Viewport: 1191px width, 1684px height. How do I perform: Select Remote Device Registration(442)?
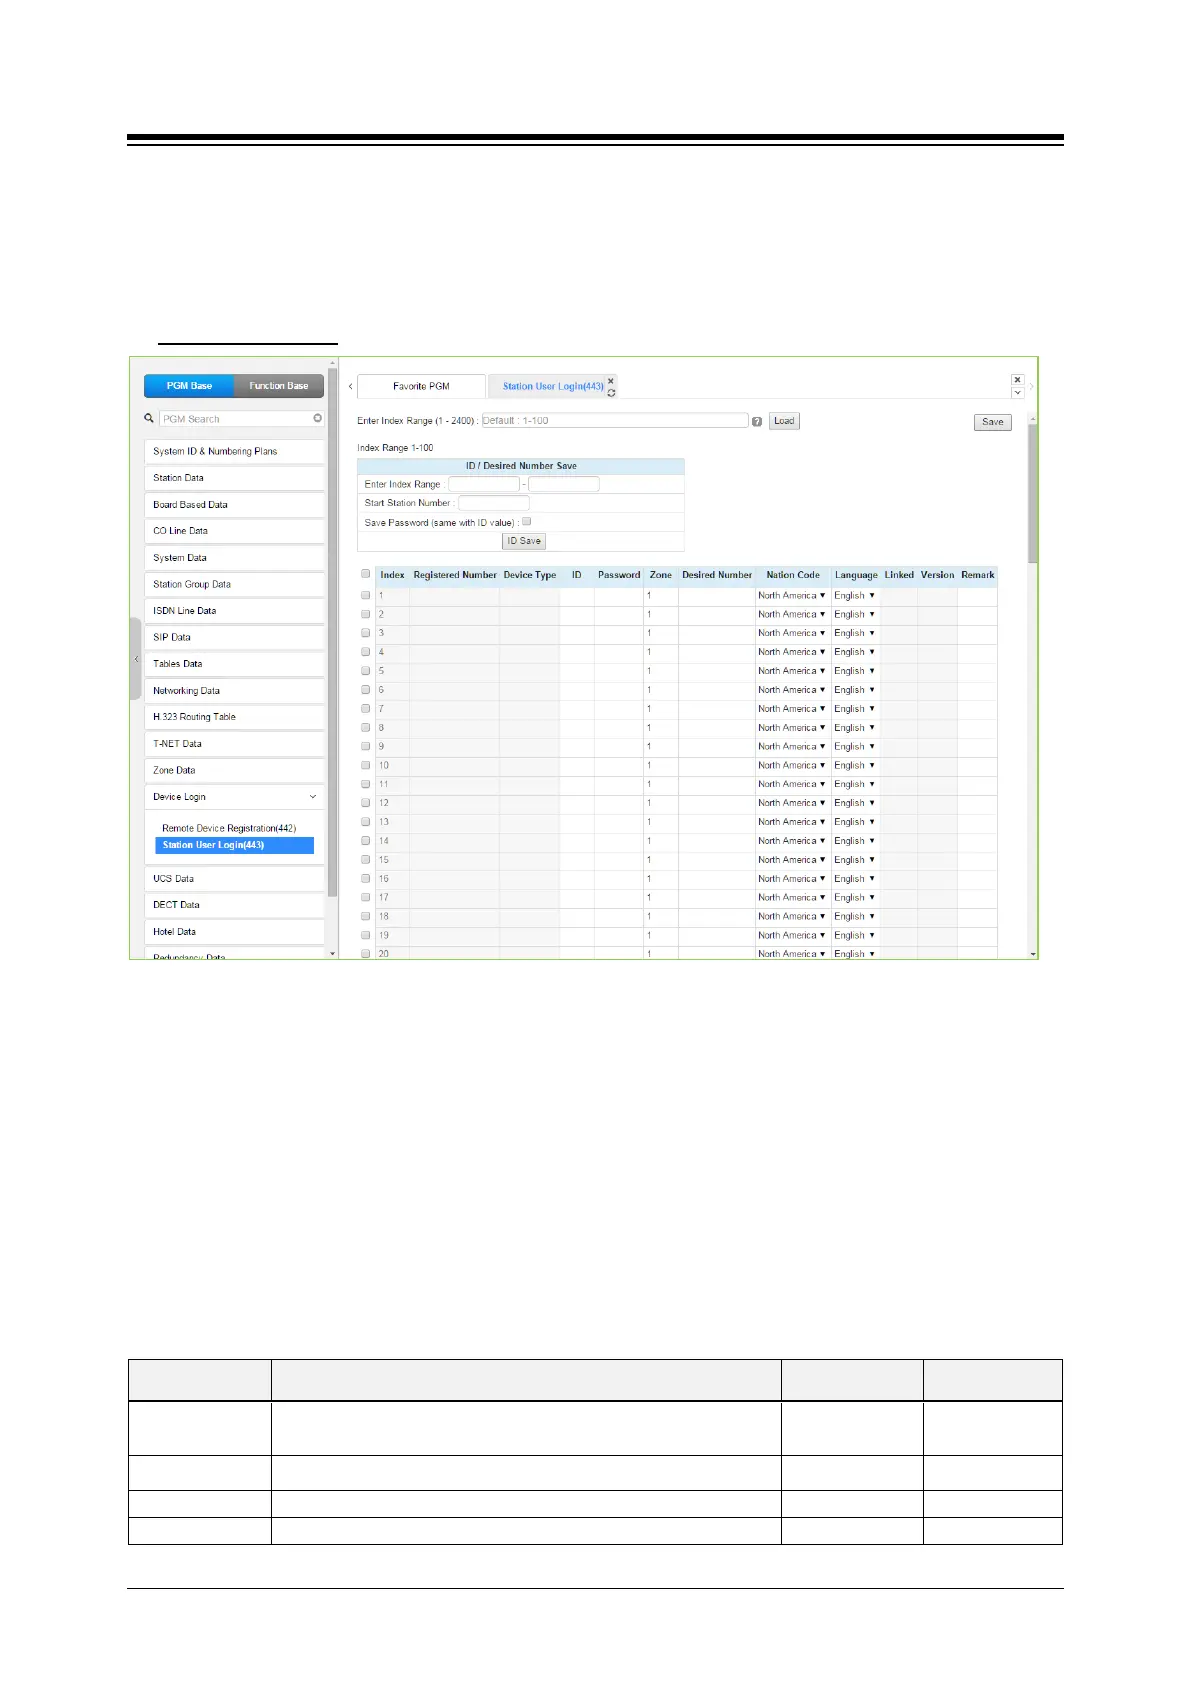pos(229,828)
